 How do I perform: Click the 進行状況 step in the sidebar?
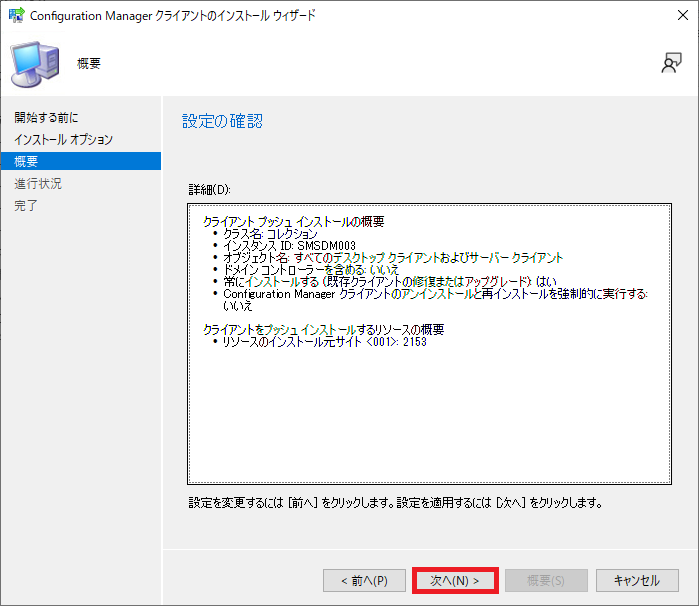click(38, 183)
